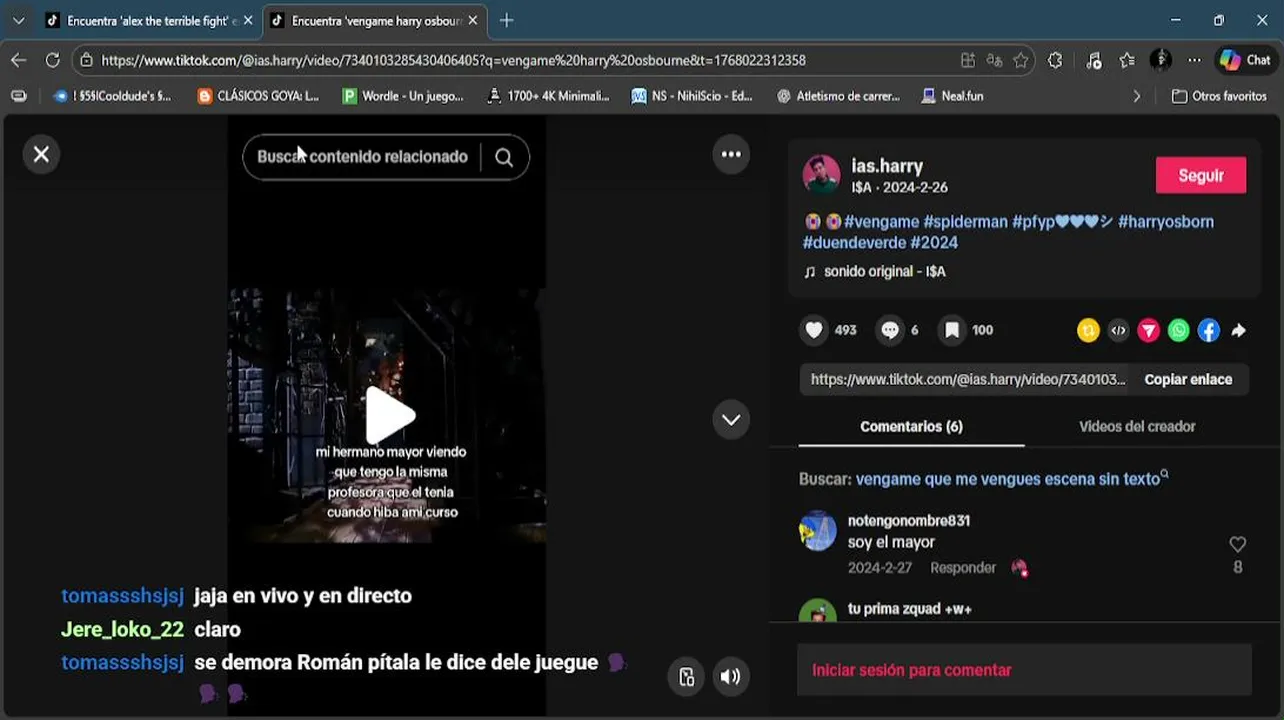
Task: Open the #vengame hashtag
Action: (881, 222)
